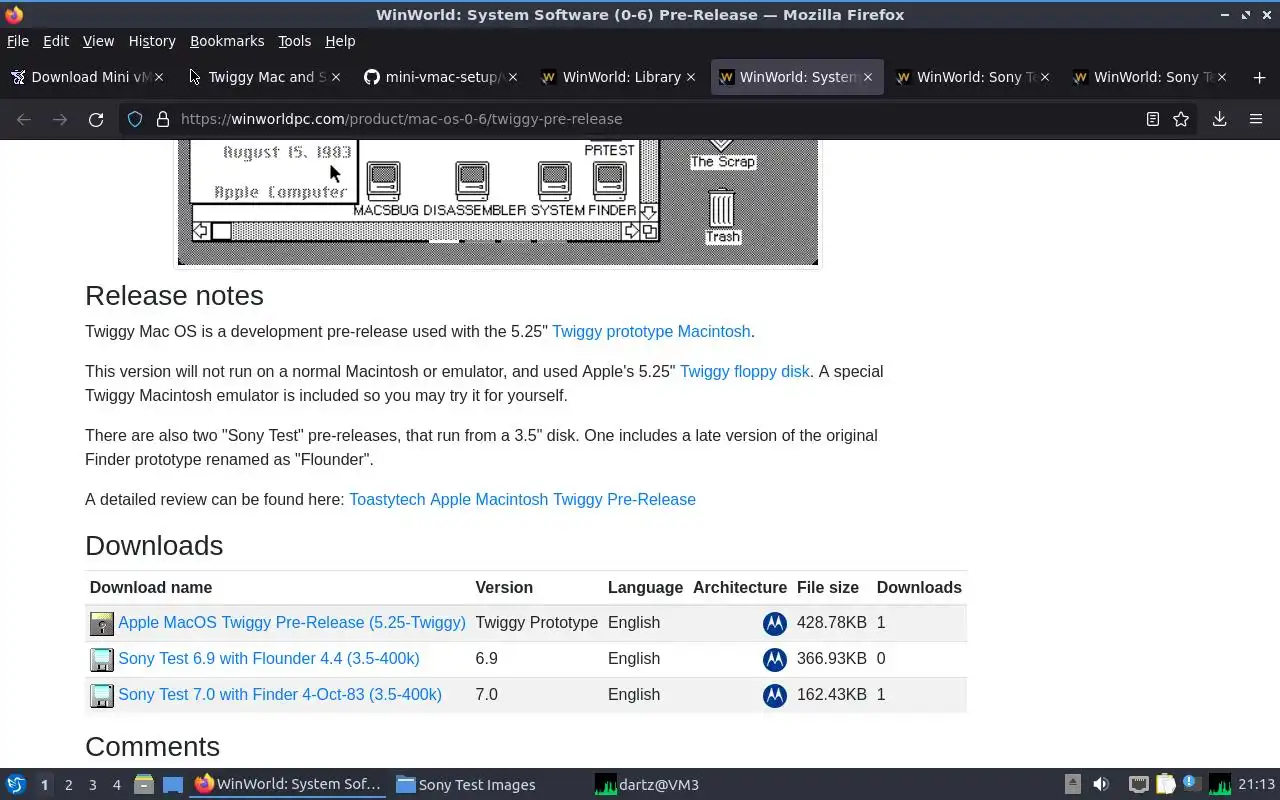Viewport: 1280px width, 800px height.
Task: Open the File menu
Action: pyautogui.click(x=18, y=41)
